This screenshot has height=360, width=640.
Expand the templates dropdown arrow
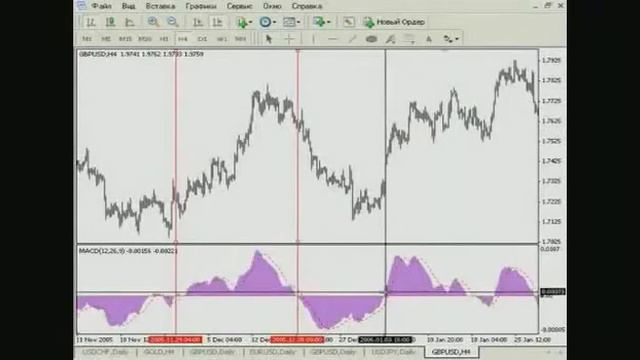[299, 22]
